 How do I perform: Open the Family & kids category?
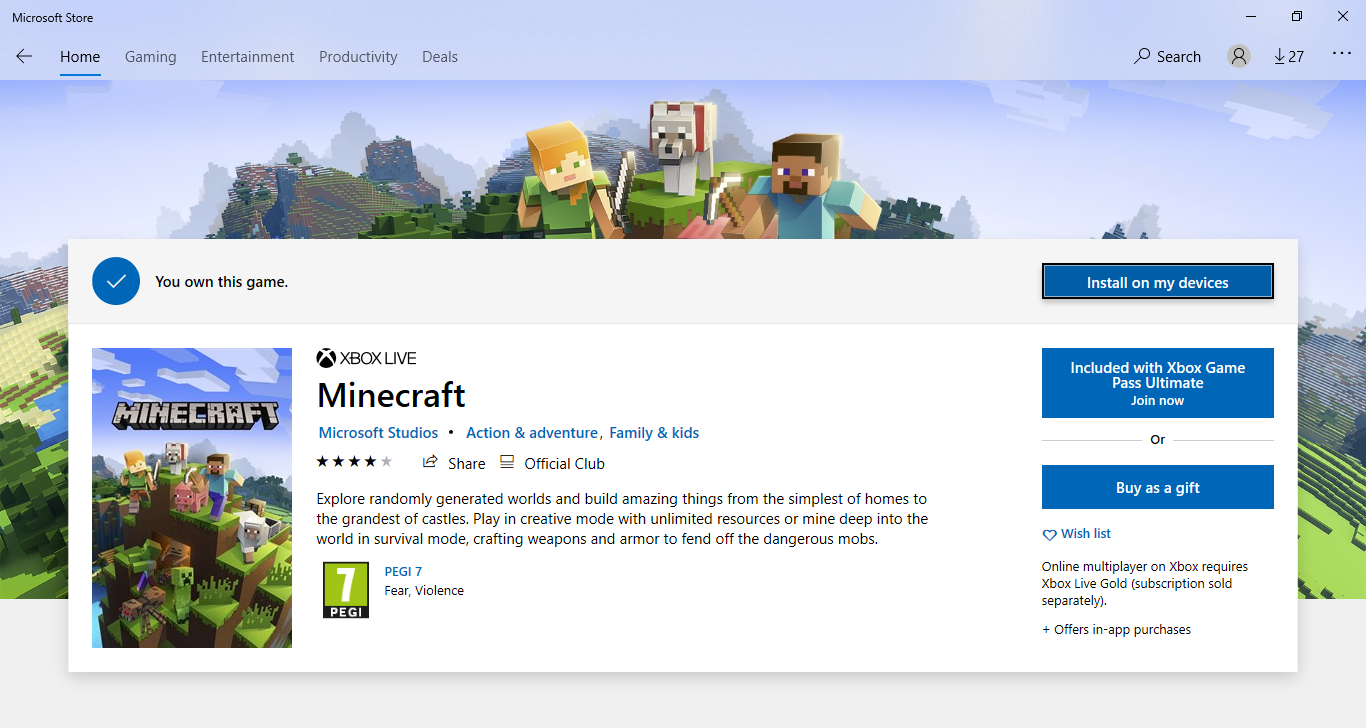pyautogui.click(x=654, y=433)
